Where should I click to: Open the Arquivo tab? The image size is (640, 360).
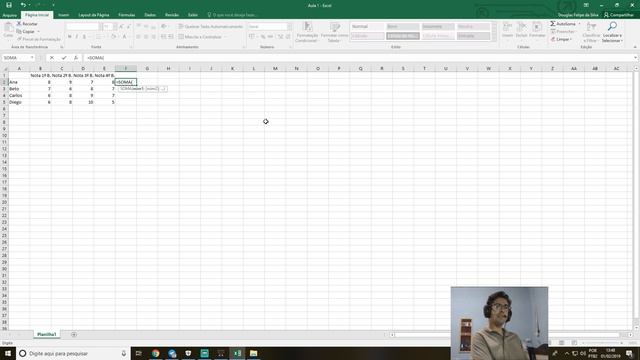(9, 15)
